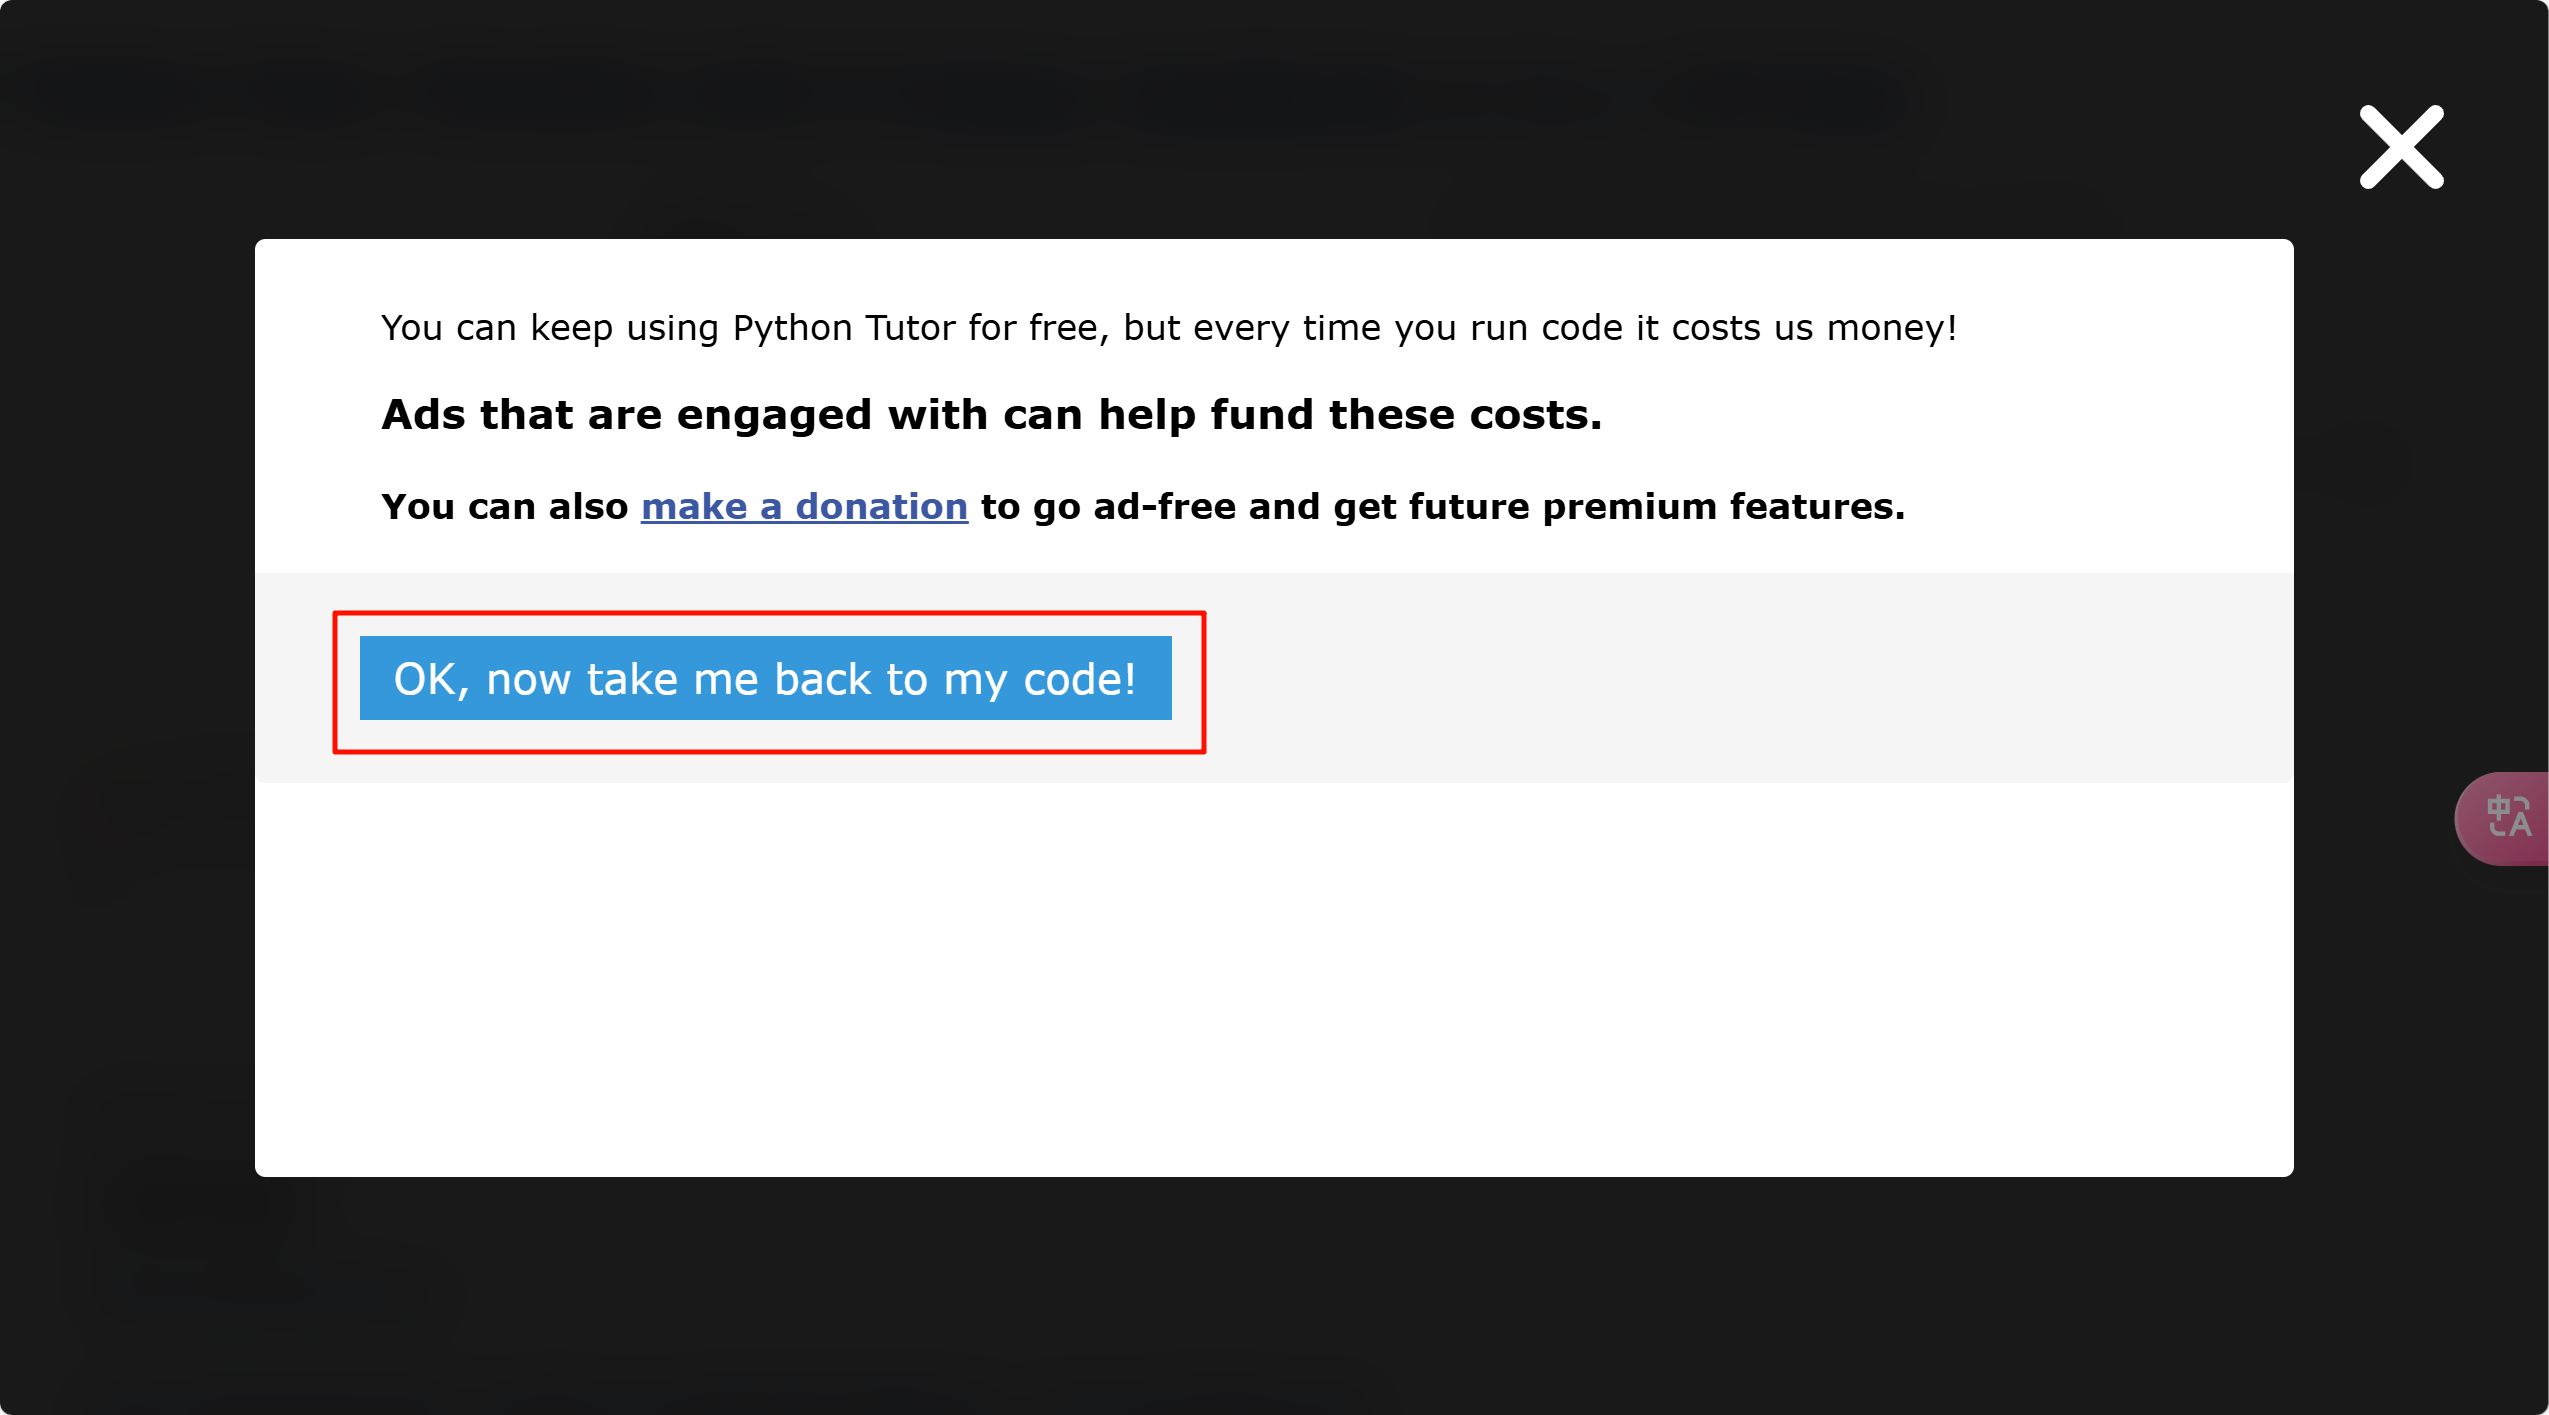This screenshot has height=1415, width=2549.
Task: Click the floating translate icon on right edge
Action: coord(2507,817)
